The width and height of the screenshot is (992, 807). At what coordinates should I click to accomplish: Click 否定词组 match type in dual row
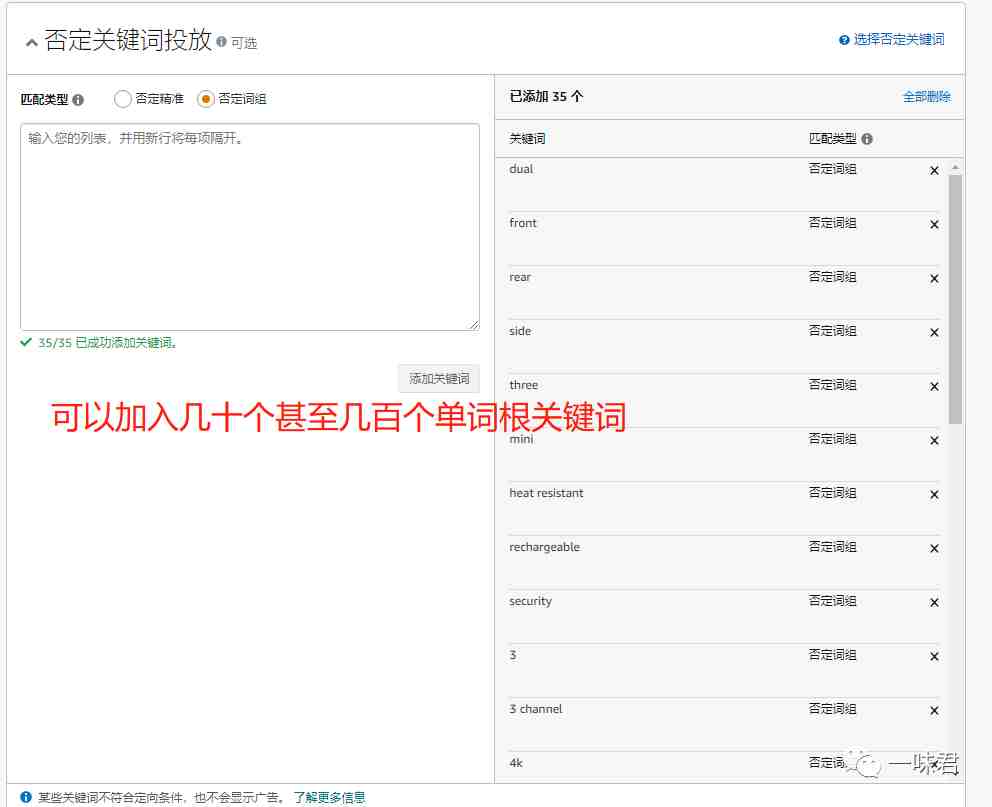click(833, 169)
